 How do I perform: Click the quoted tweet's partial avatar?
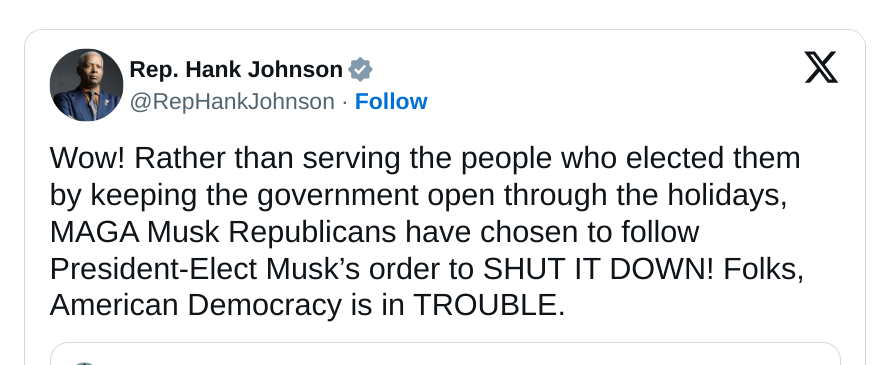click(84, 363)
